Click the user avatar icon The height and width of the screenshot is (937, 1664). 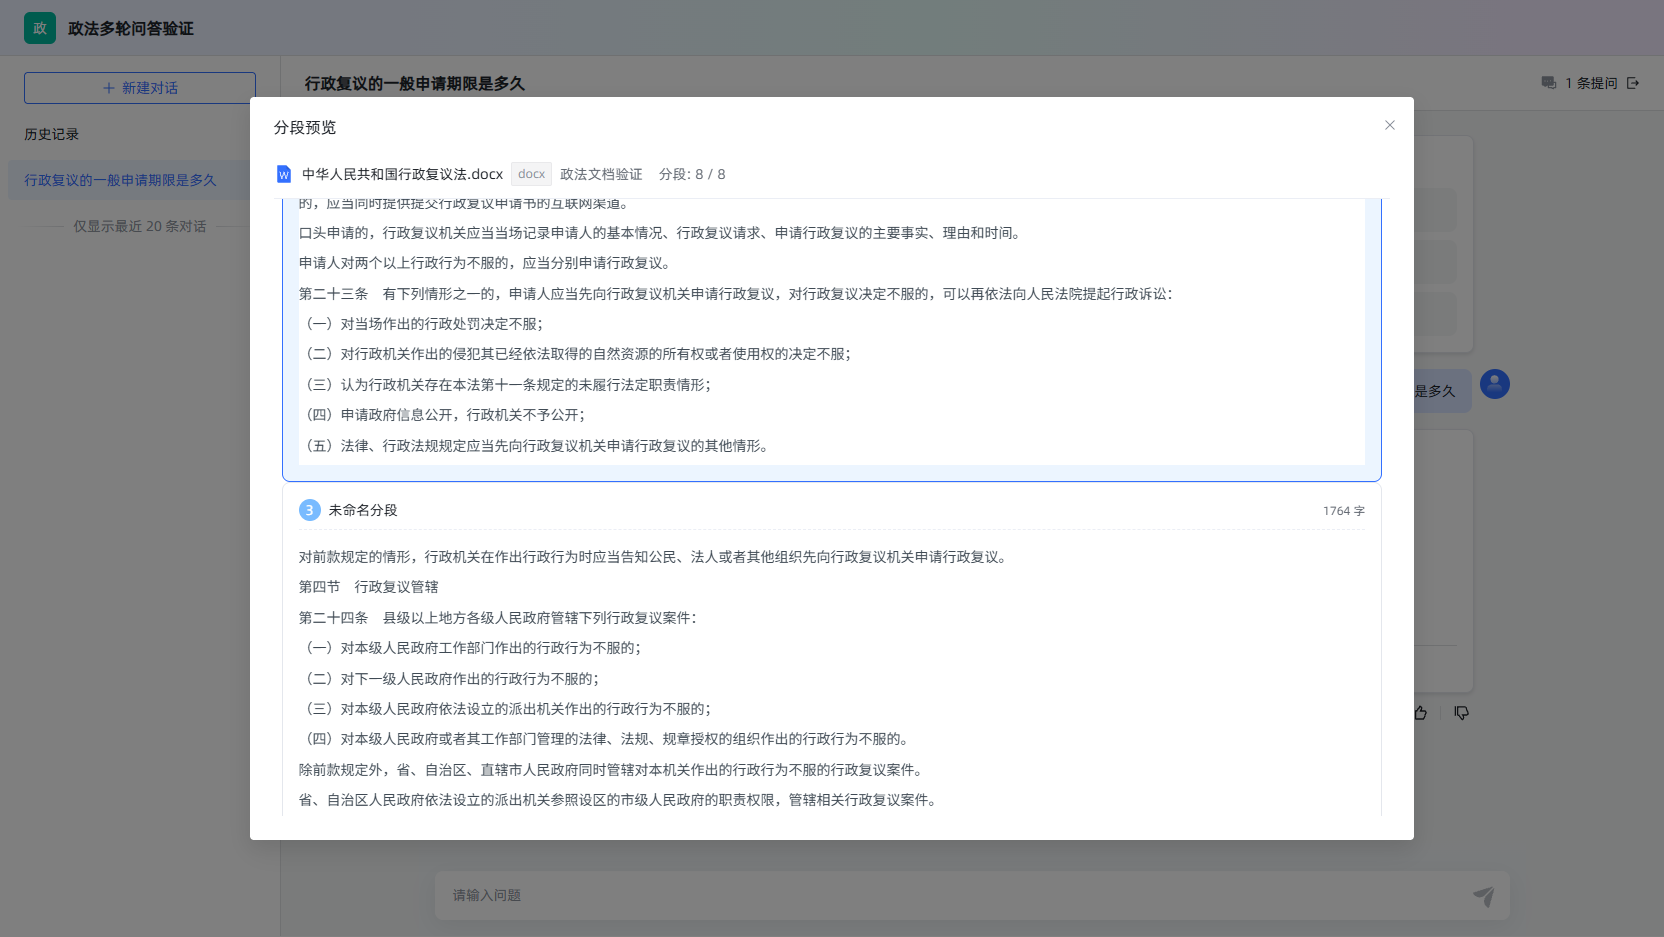tap(1495, 384)
